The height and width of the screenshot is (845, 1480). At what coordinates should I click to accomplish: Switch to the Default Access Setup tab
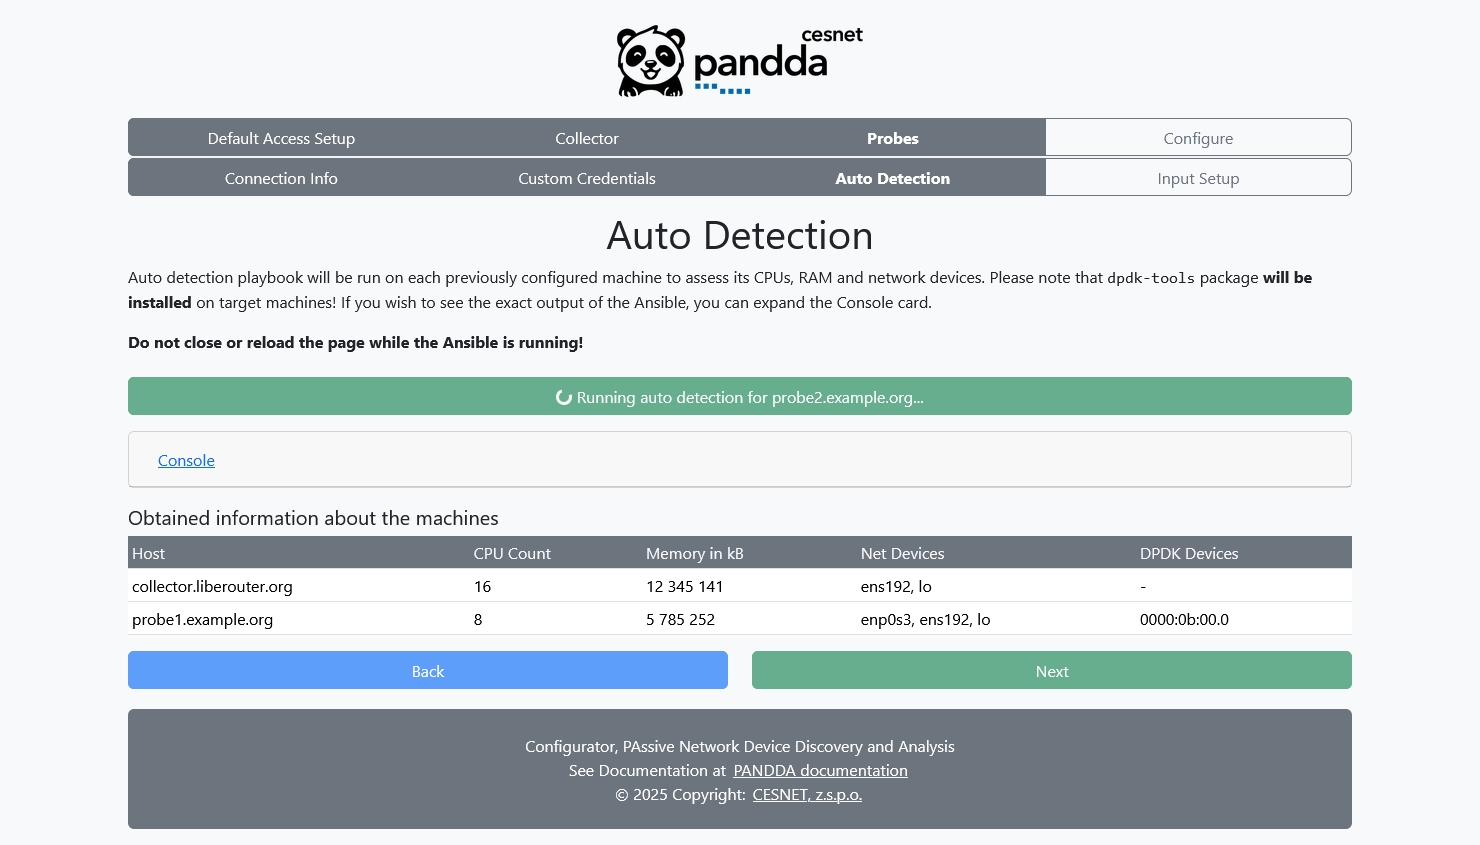click(281, 138)
